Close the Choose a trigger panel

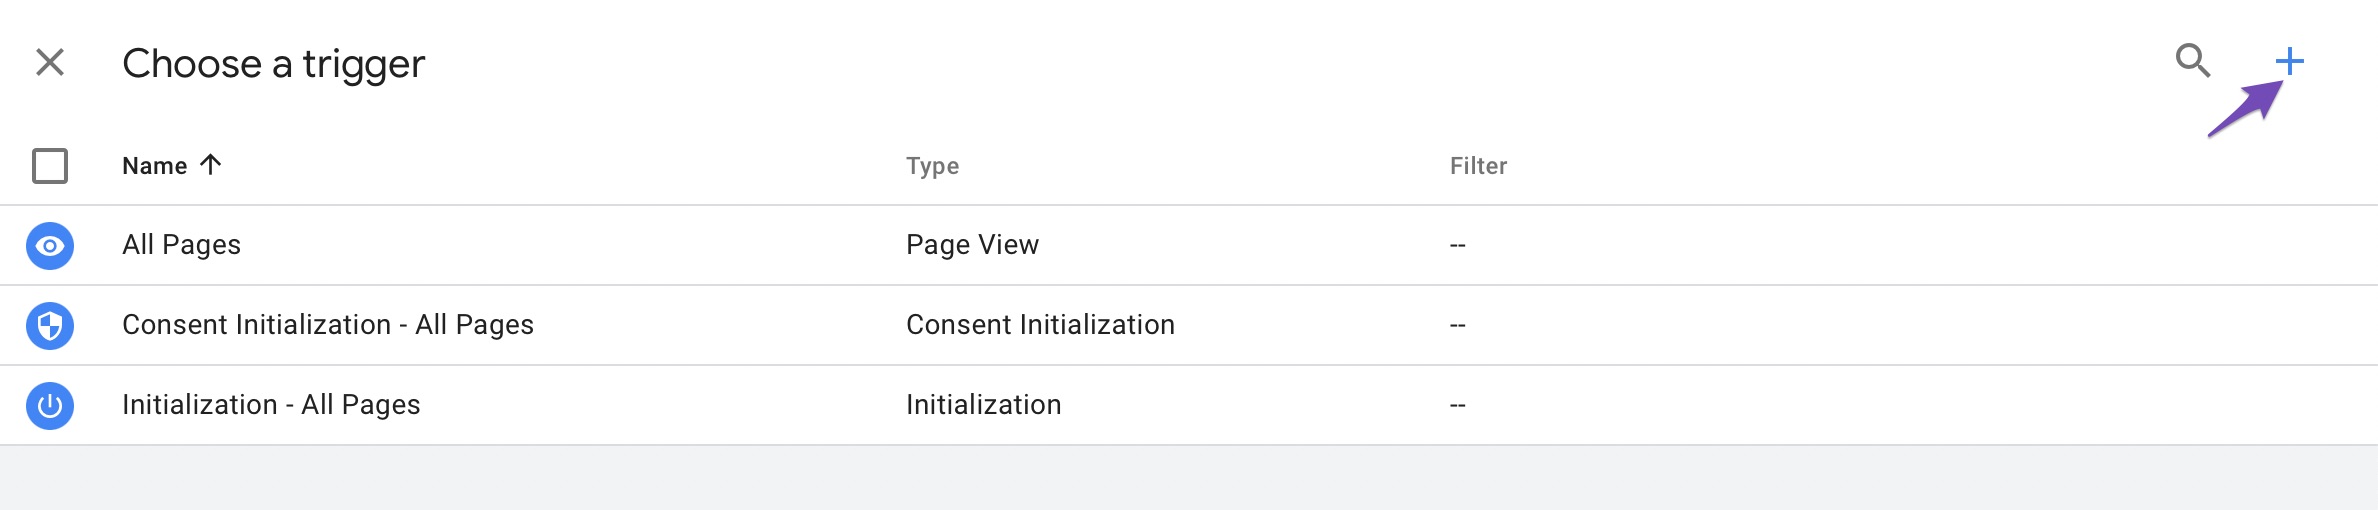(x=50, y=62)
